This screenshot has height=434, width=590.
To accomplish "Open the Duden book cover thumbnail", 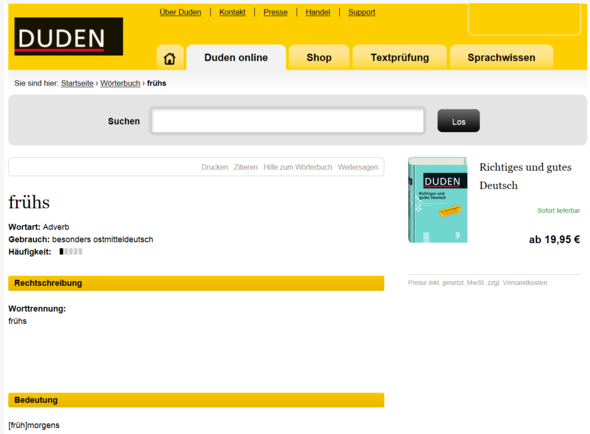I will tap(438, 200).
